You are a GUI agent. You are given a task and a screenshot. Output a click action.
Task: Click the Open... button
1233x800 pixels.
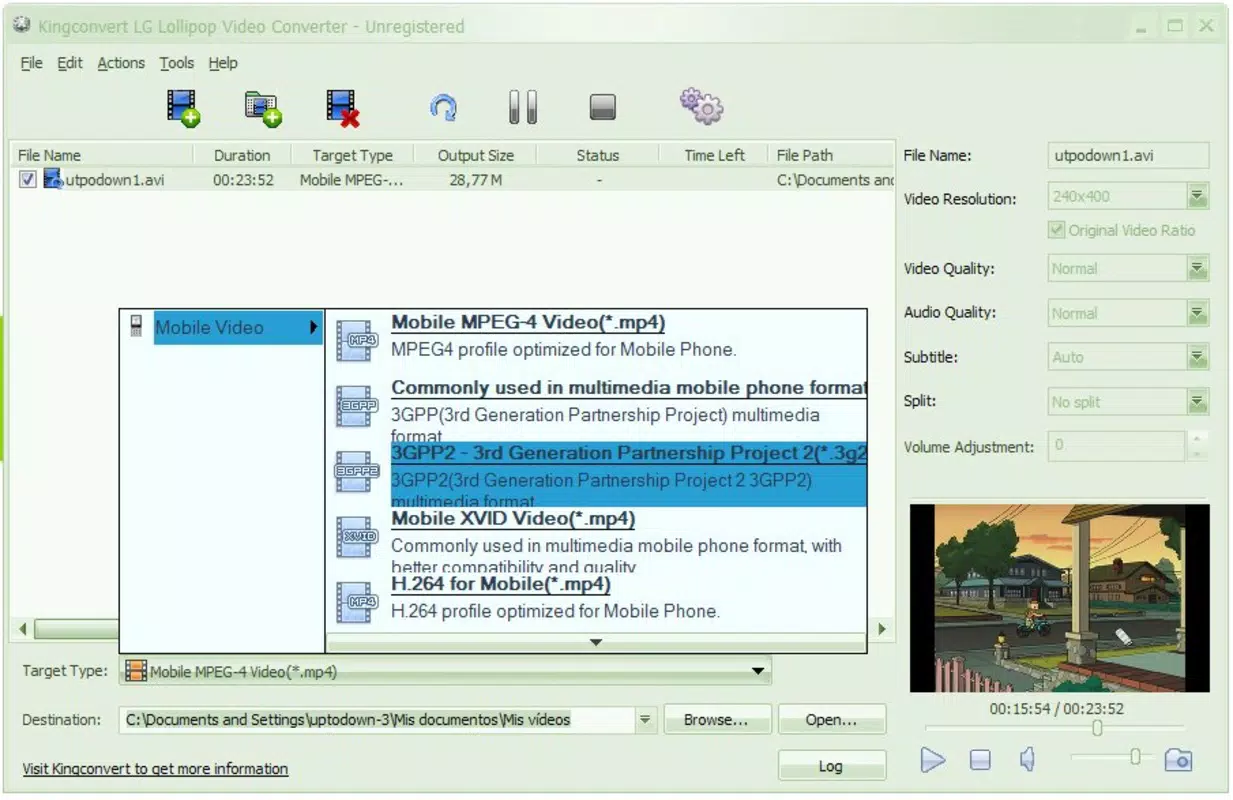pos(831,719)
